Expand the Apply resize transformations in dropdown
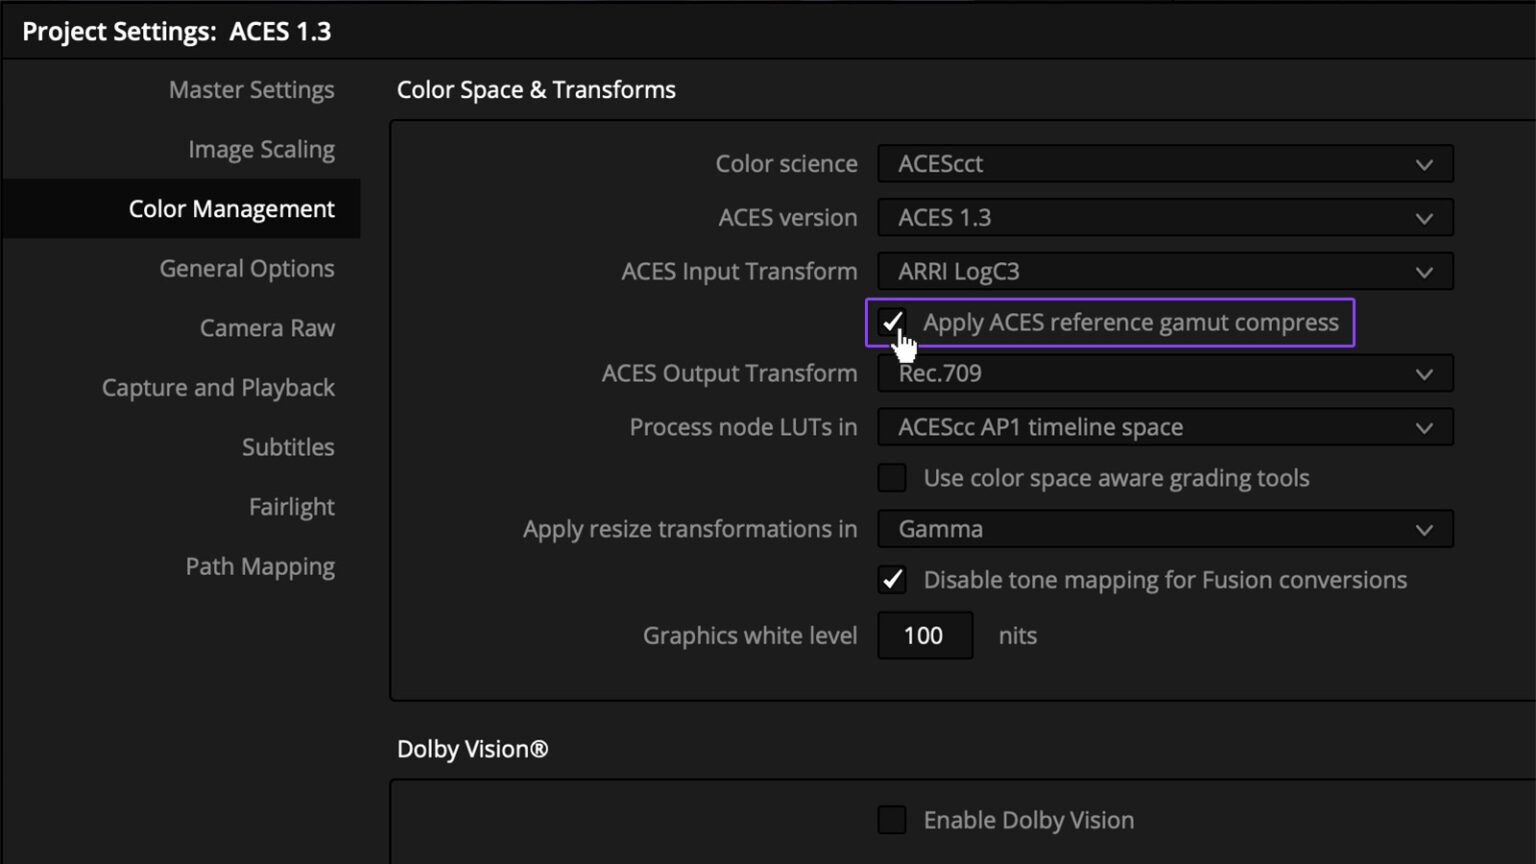1536x864 pixels. click(x=1164, y=529)
